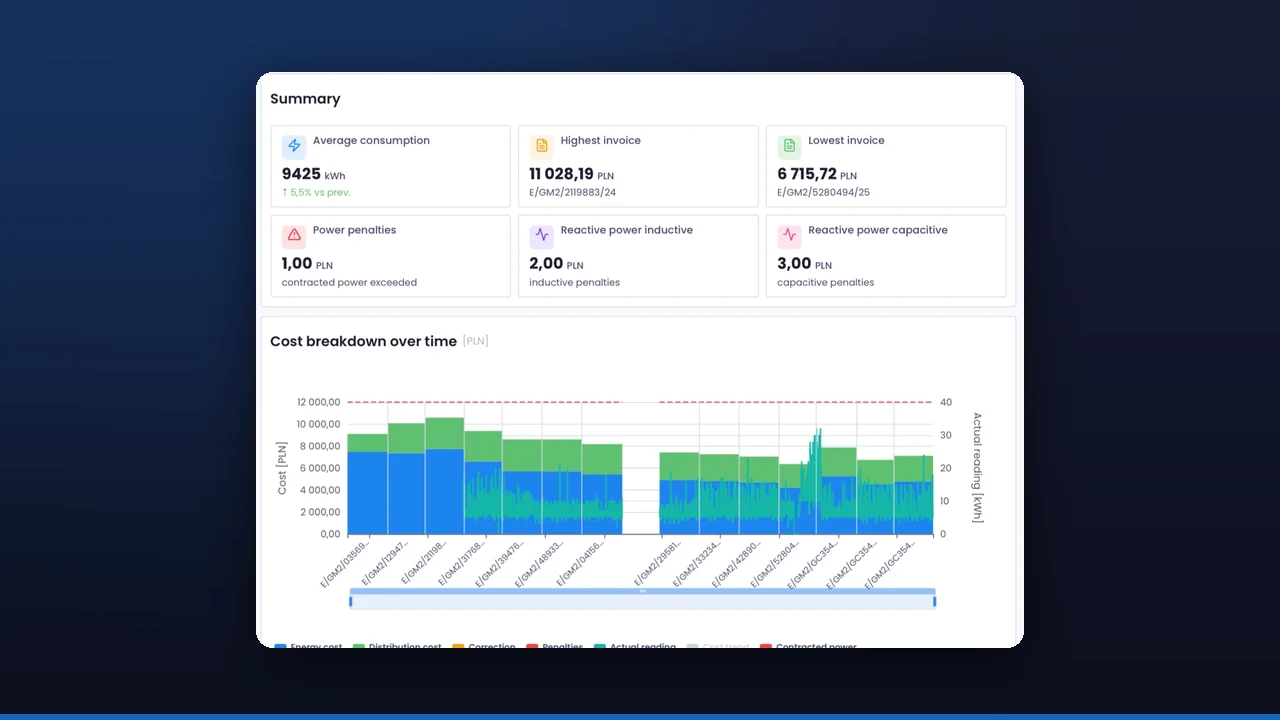The image size is (1280, 720).
Task: Click the Power penalties card
Action: pyautogui.click(x=390, y=256)
